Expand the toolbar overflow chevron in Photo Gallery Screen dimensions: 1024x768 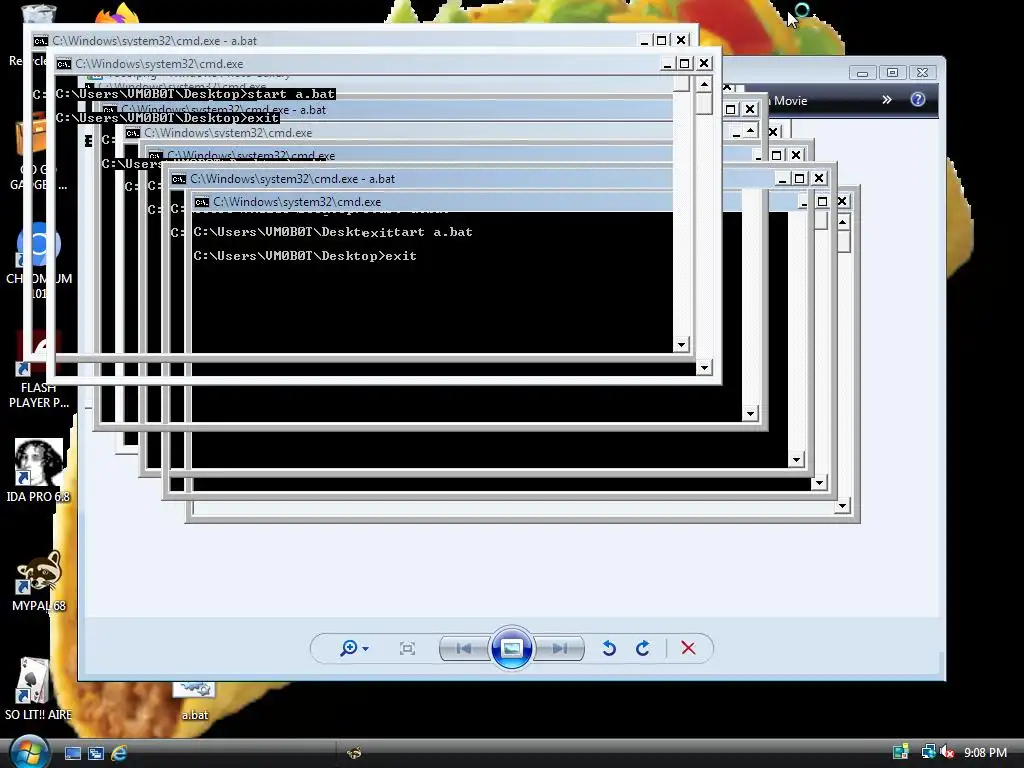(x=886, y=100)
